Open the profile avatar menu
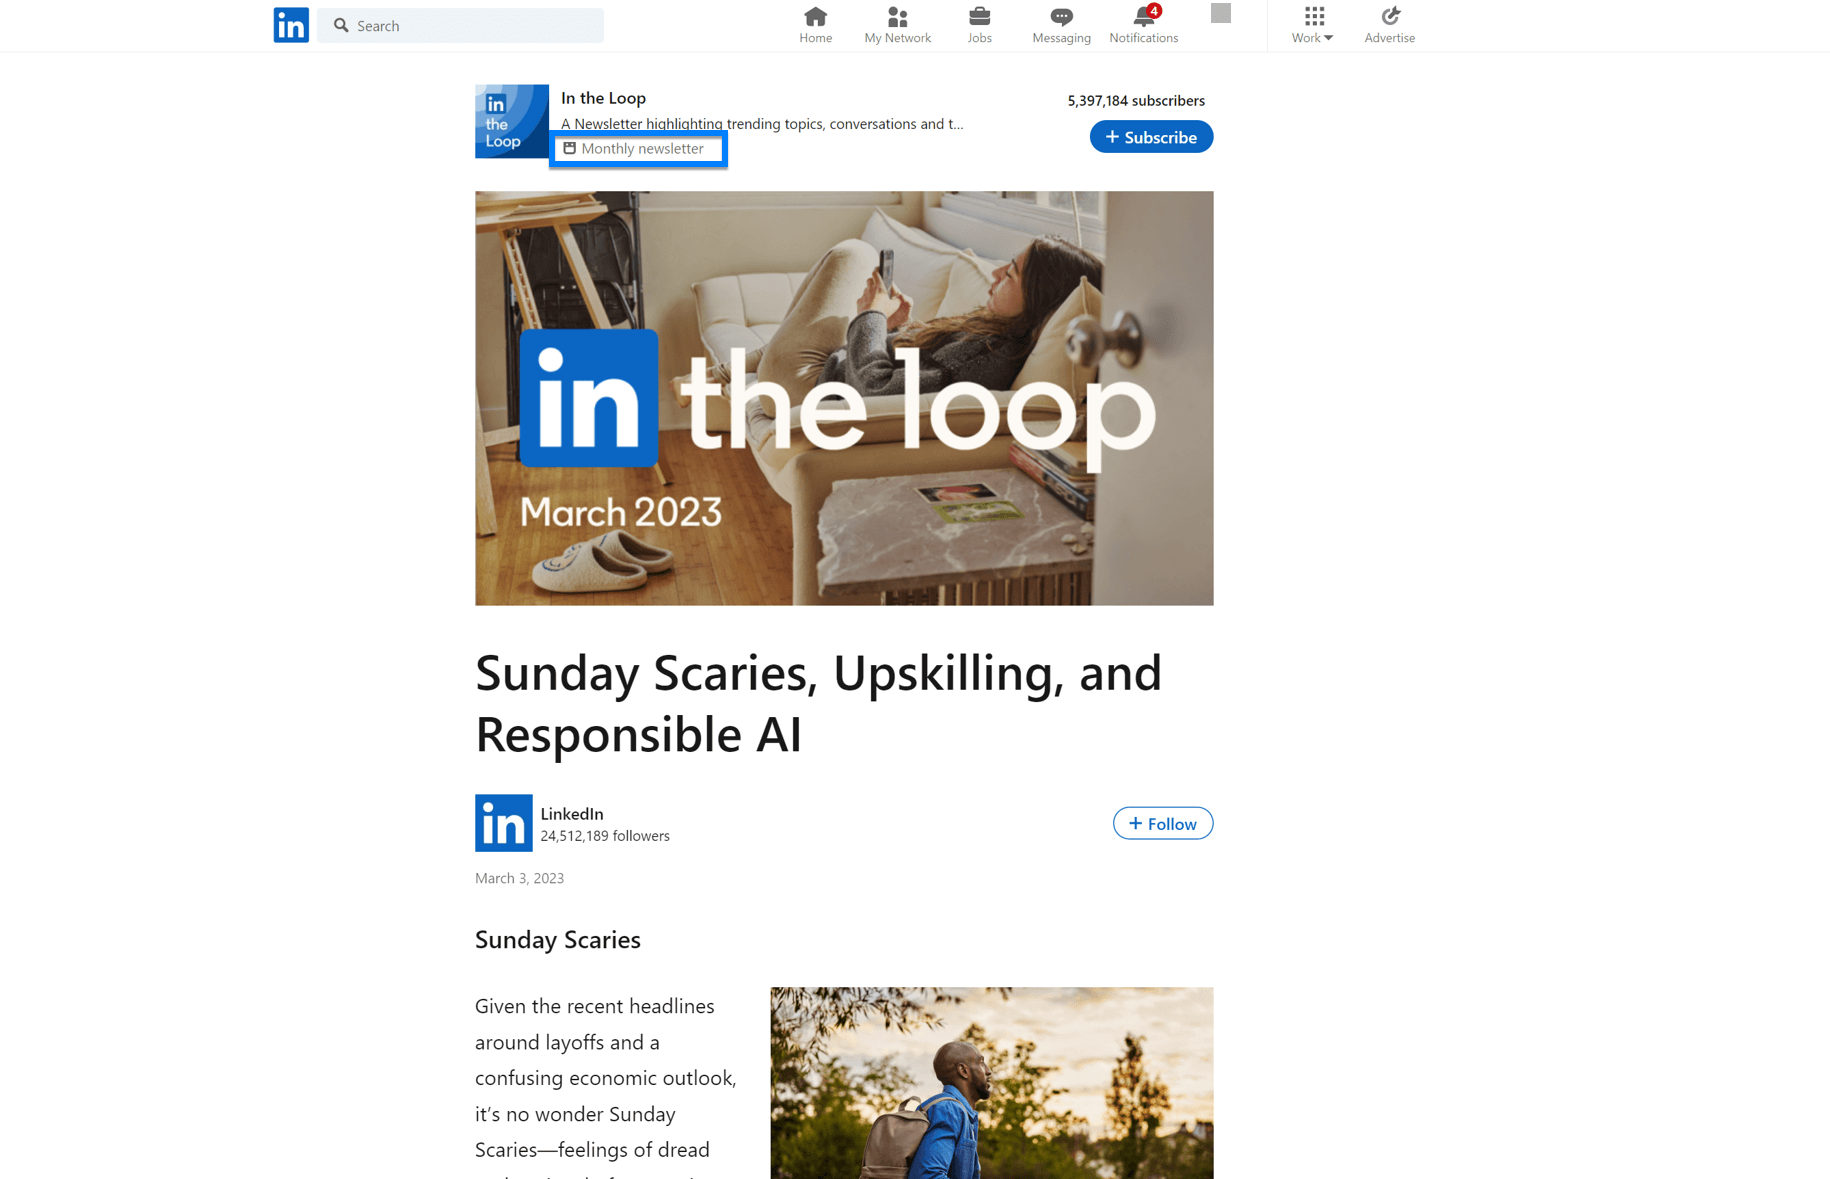This screenshot has height=1179, width=1830. click(1220, 13)
